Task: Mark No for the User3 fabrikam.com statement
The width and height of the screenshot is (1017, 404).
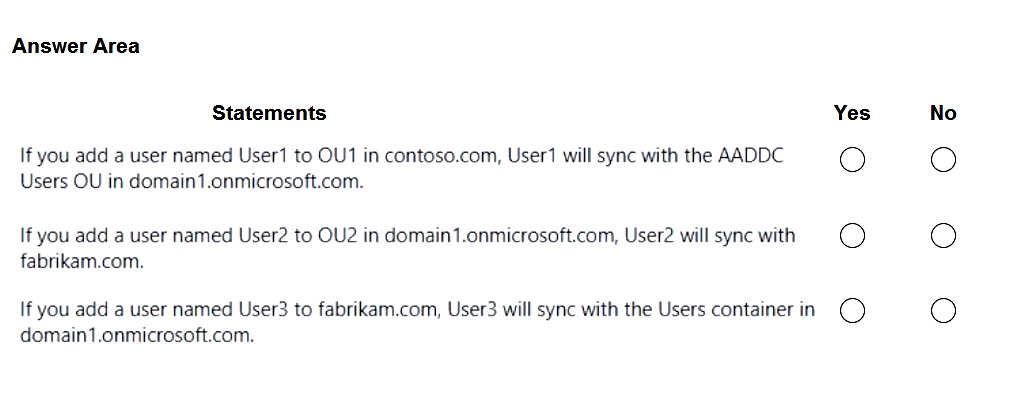Action: pyautogui.click(x=943, y=311)
